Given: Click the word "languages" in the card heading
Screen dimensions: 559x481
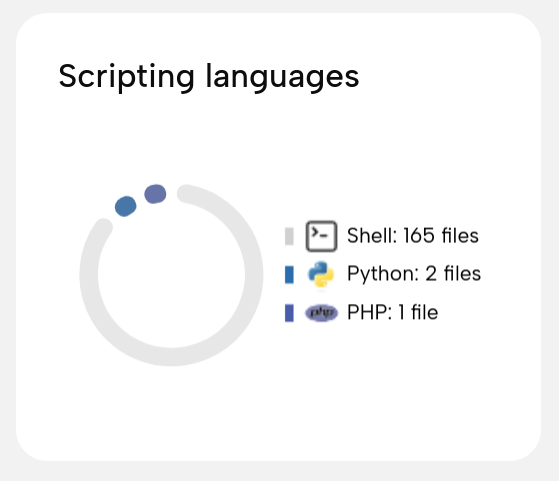Looking at the screenshot, I should [x=282, y=77].
